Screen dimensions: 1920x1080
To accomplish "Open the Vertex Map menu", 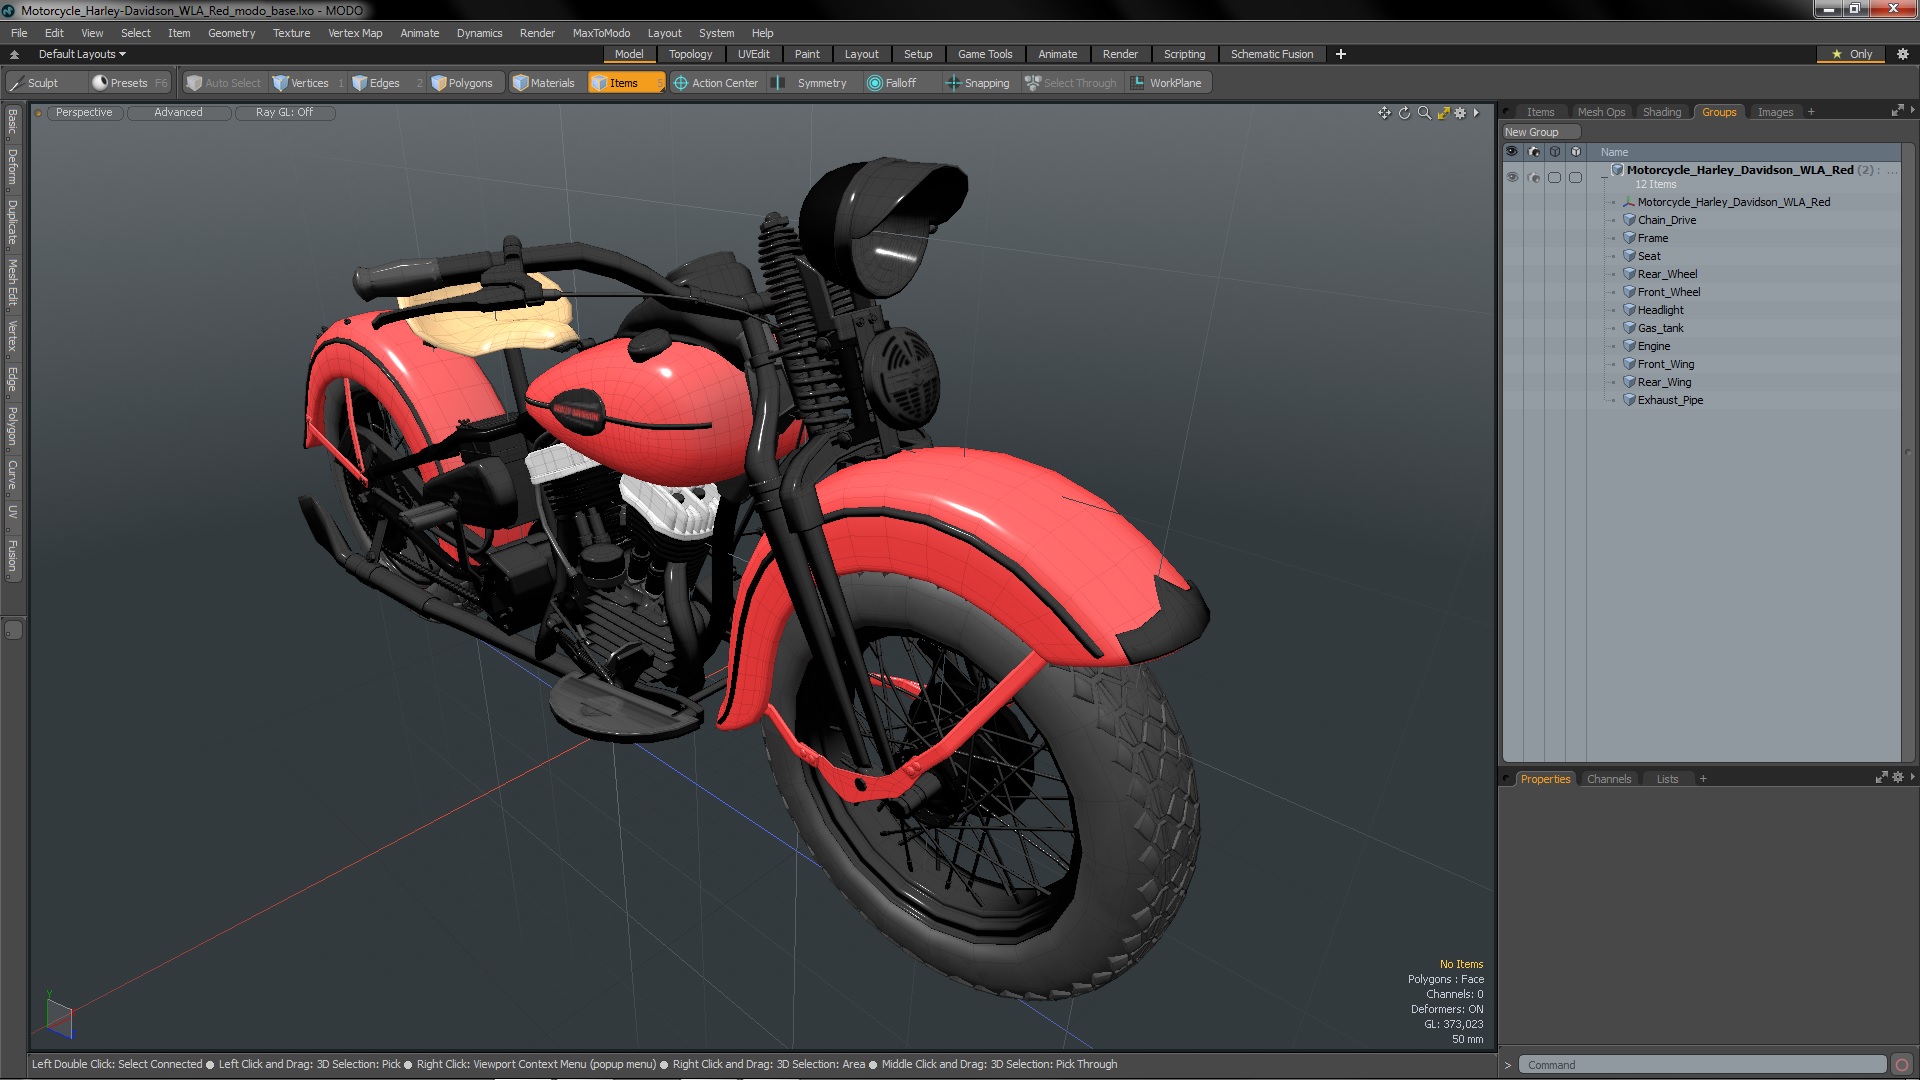I will [355, 33].
